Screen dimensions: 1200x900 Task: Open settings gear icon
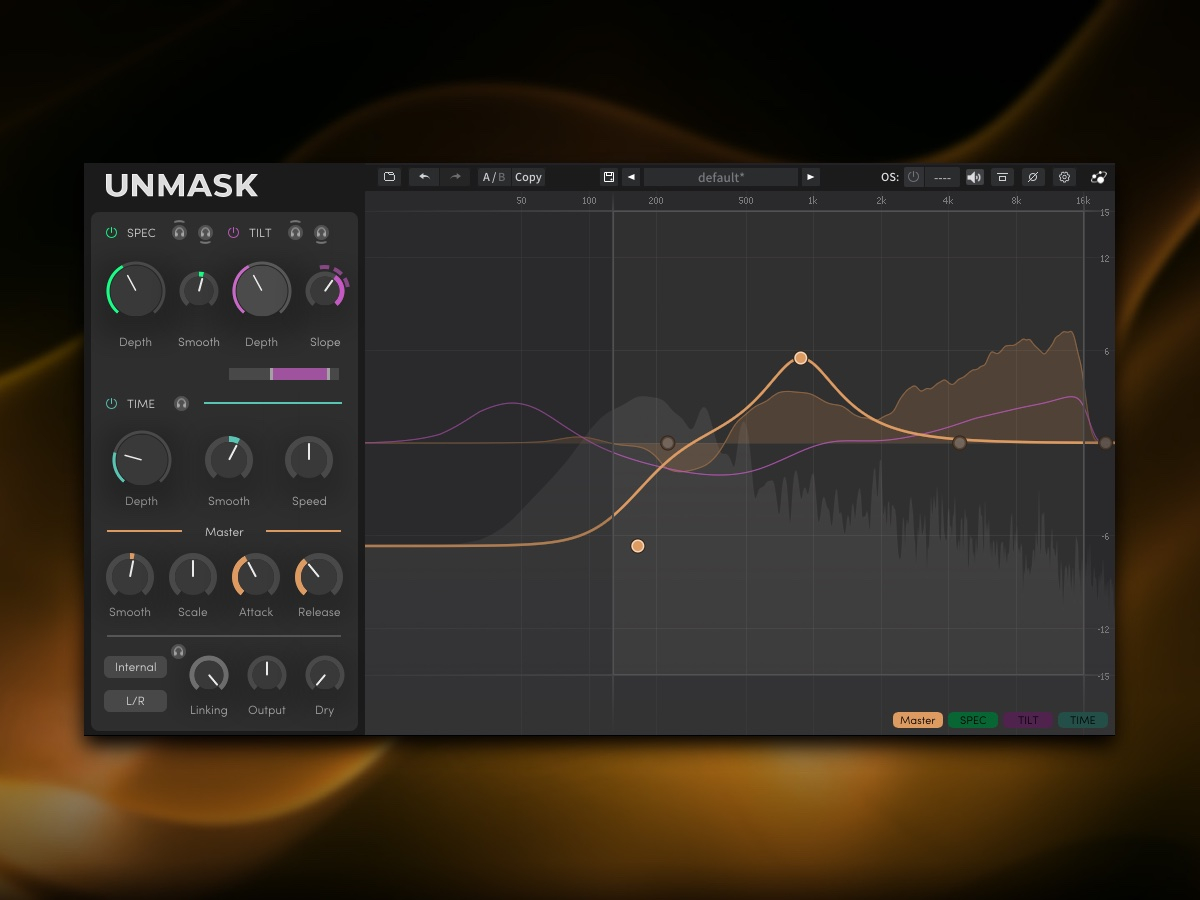[x=1064, y=177]
